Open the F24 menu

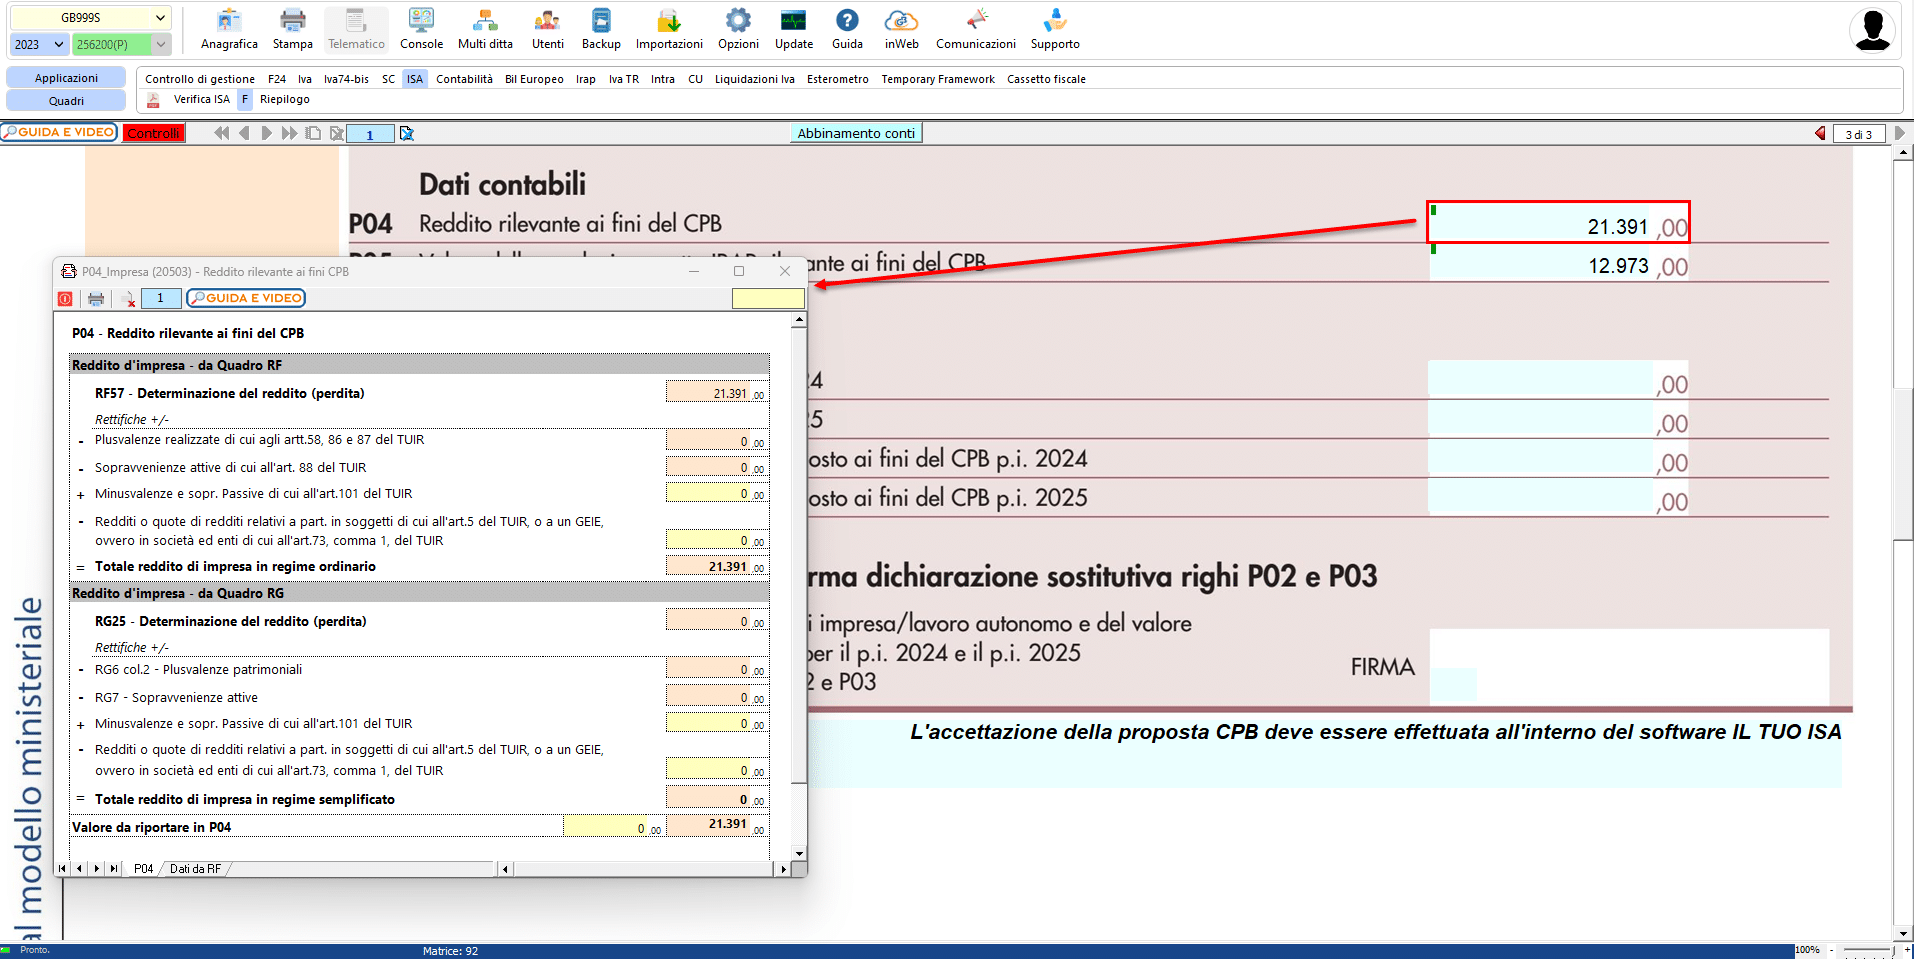pyautogui.click(x=277, y=79)
